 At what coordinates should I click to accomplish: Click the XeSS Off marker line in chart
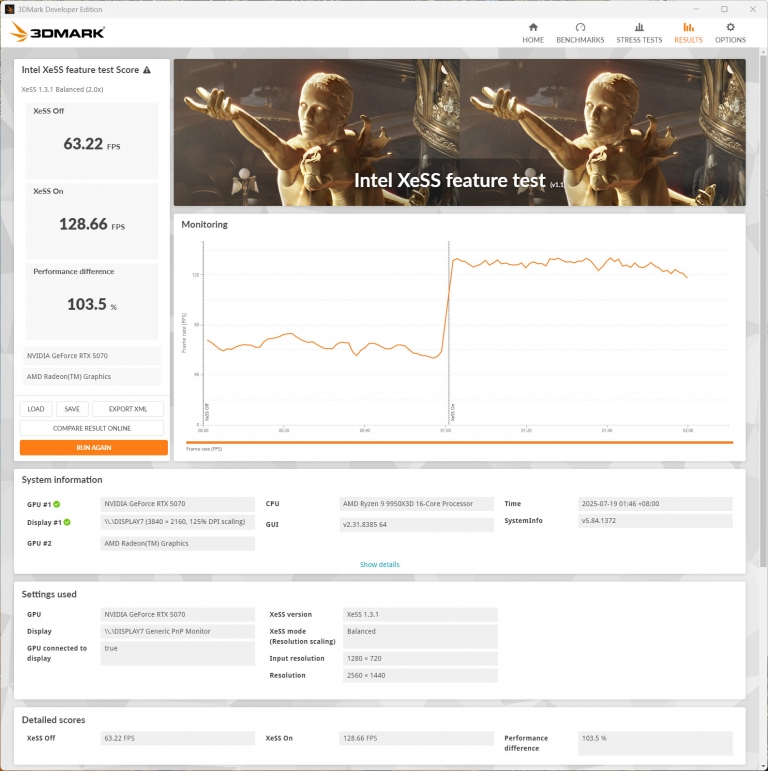click(x=204, y=332)
